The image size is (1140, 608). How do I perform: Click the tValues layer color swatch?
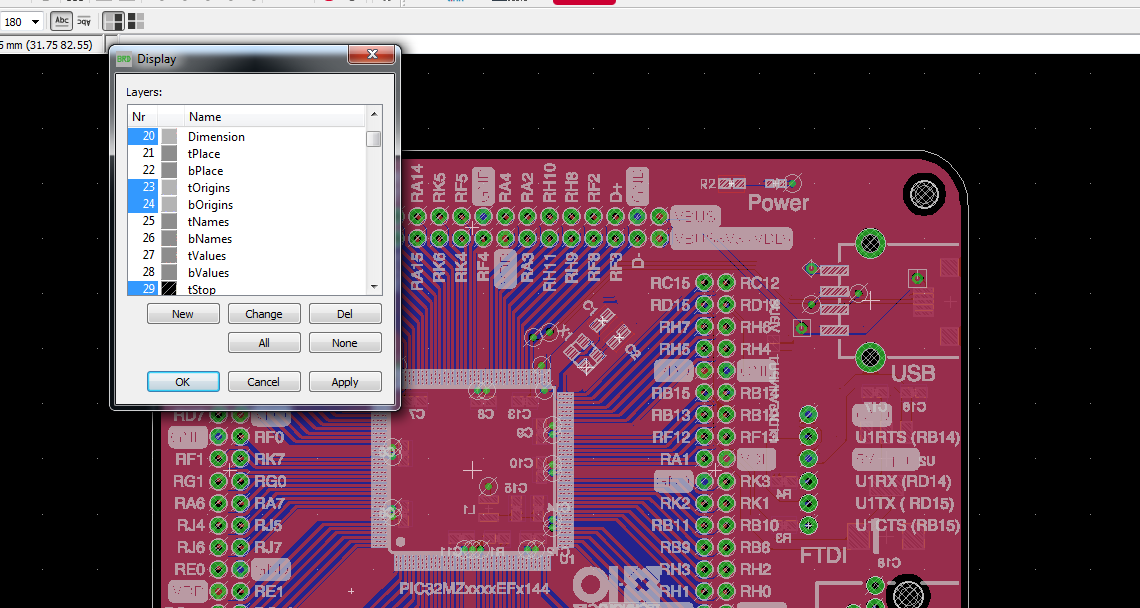point(169,255)
